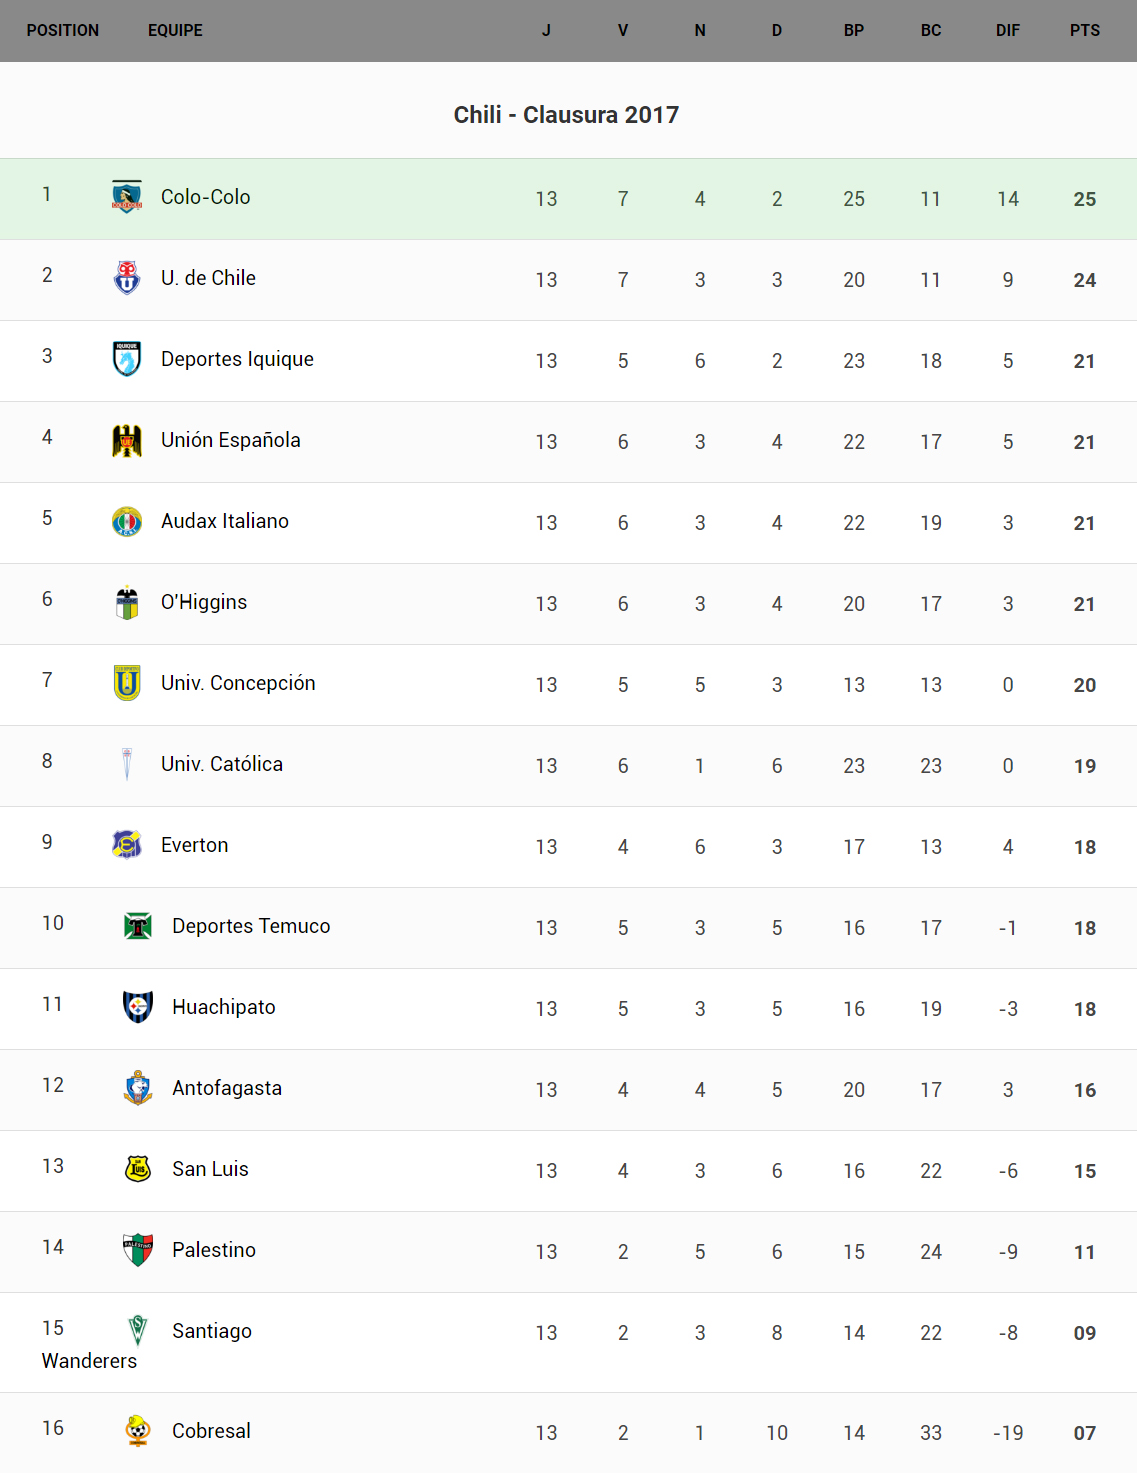Click the Cobresal club crest icon
The height and width of the screenshot is (1473, 1137).
138,1431
